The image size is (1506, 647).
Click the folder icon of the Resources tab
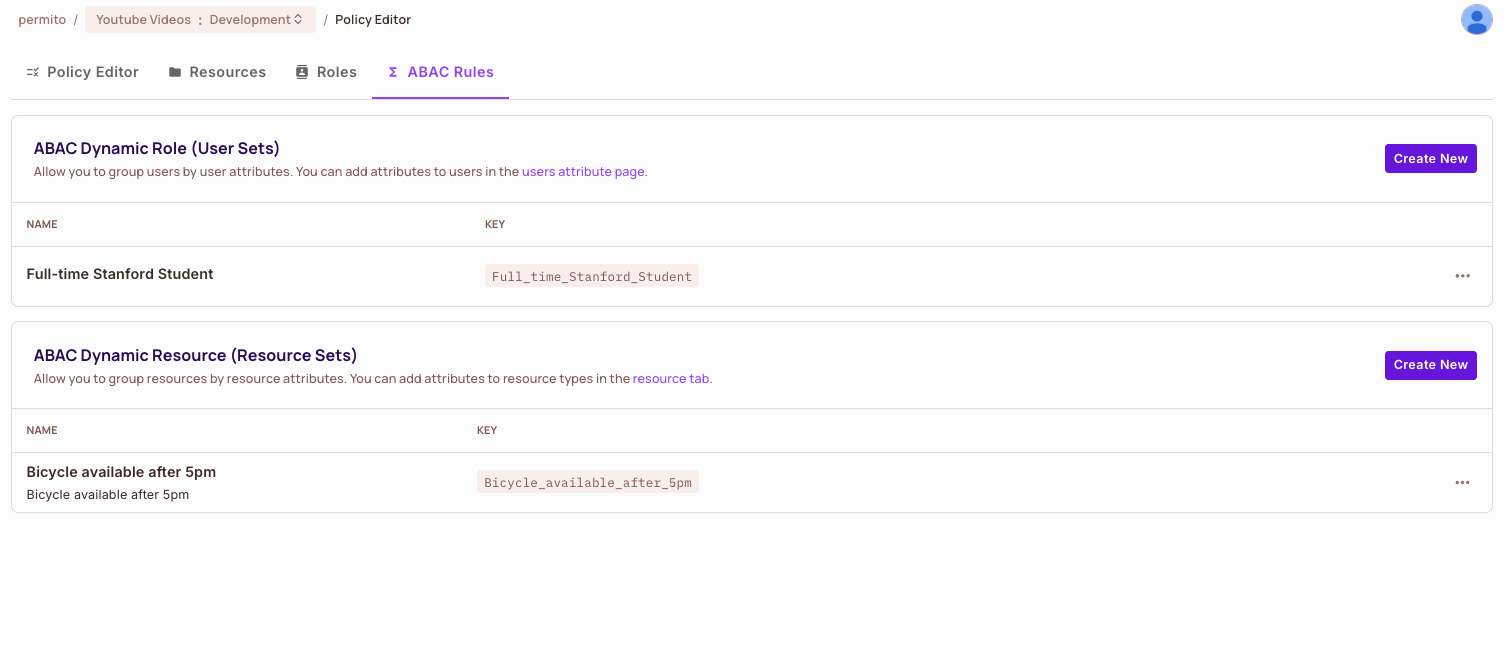pos(175,72)
